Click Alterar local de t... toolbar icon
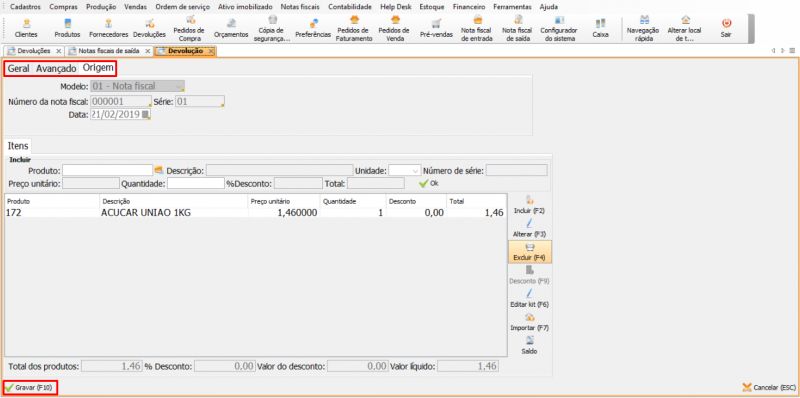Screen dimensions: 800x398 click(684, 29)
